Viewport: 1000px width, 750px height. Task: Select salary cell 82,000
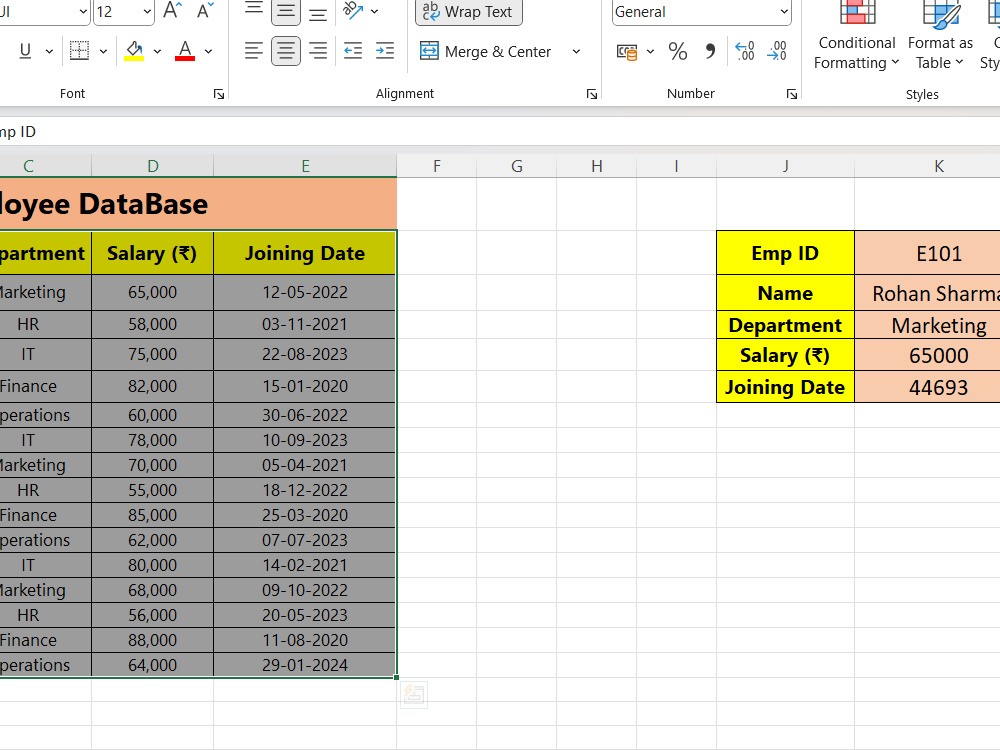[152, 386]
